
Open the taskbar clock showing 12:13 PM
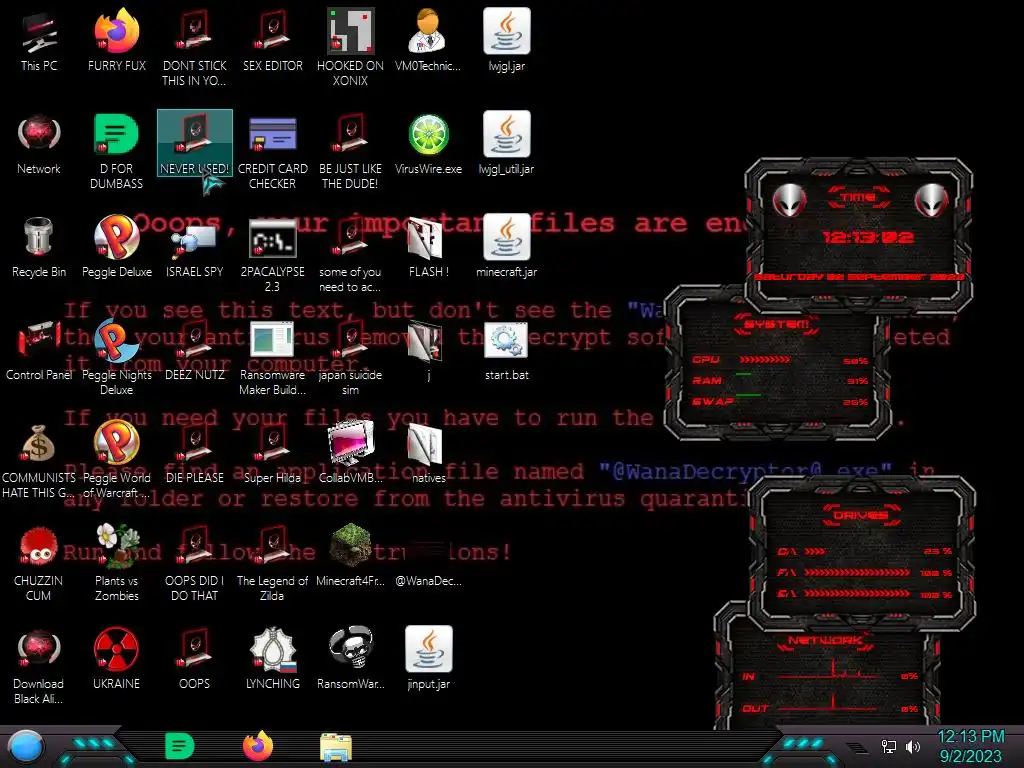coord(971,746)
